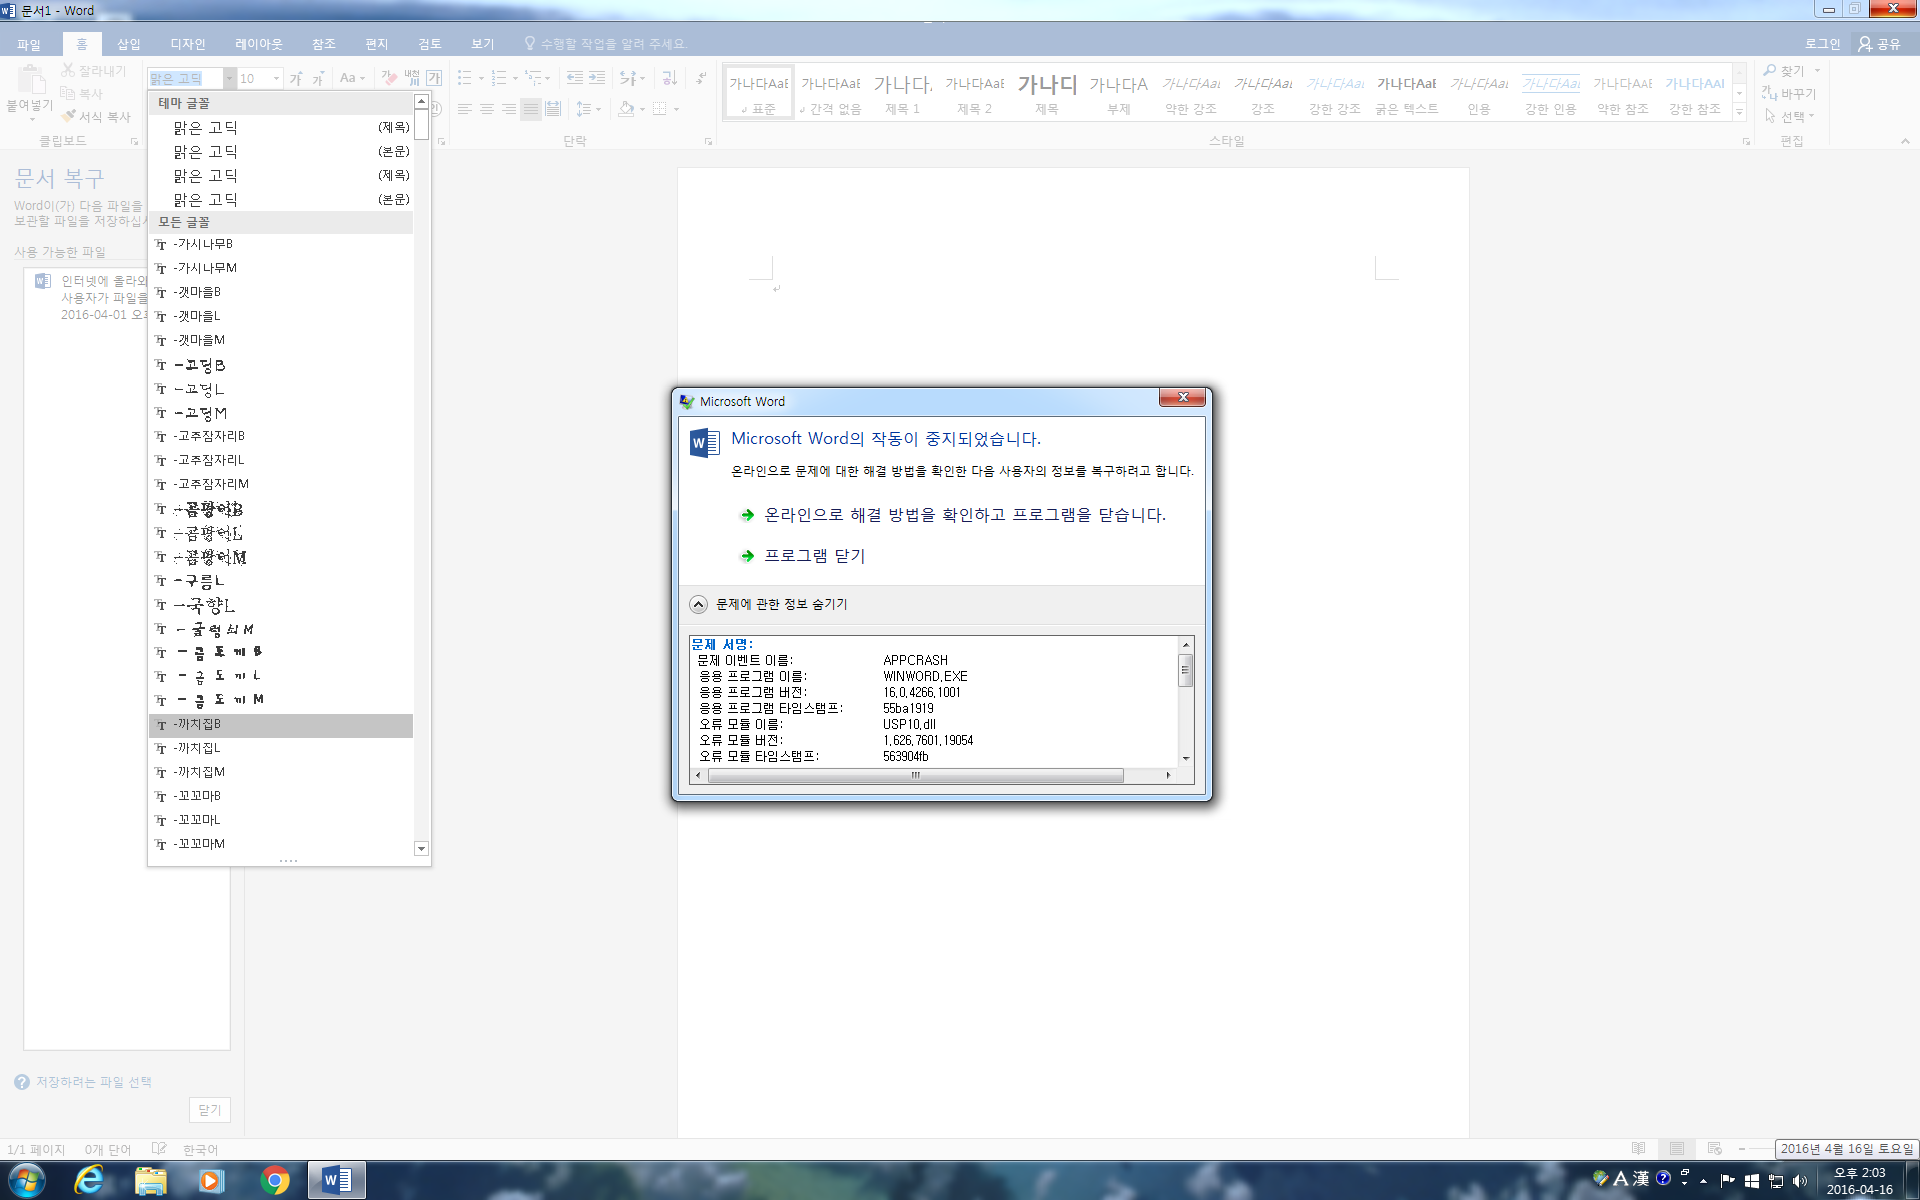The height and width of the screenshot is (1200, 1920).
Task: Click the web layout view icon
Action: pyautogui.click(x=1715, y=1149)
